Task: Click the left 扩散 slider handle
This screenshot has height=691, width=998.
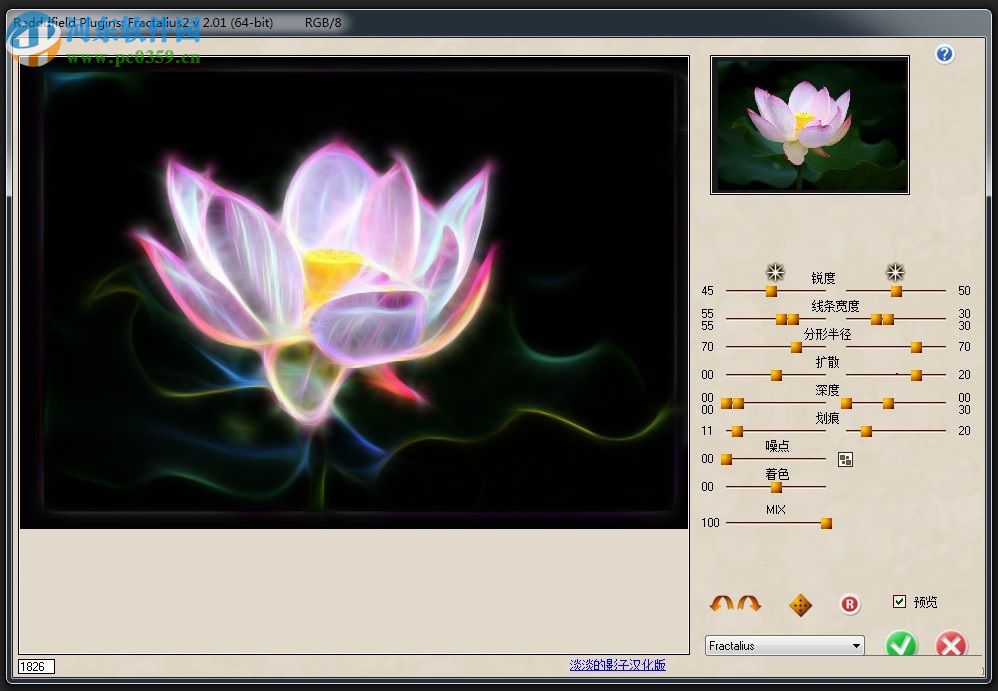Action: click(x=777, y=375)
